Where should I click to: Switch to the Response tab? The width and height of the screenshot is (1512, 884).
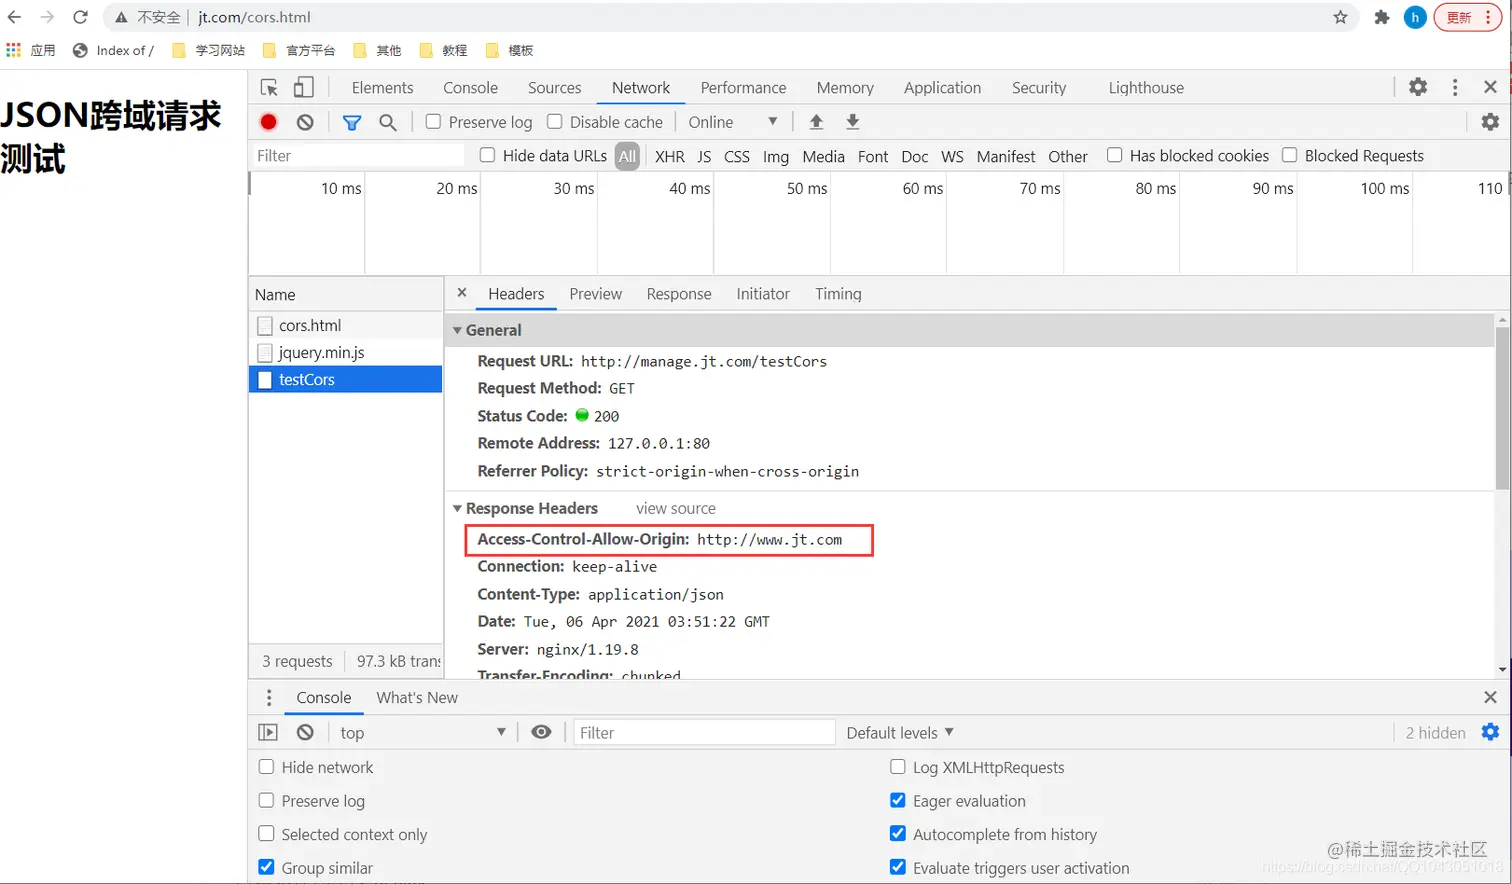(678, 293)
